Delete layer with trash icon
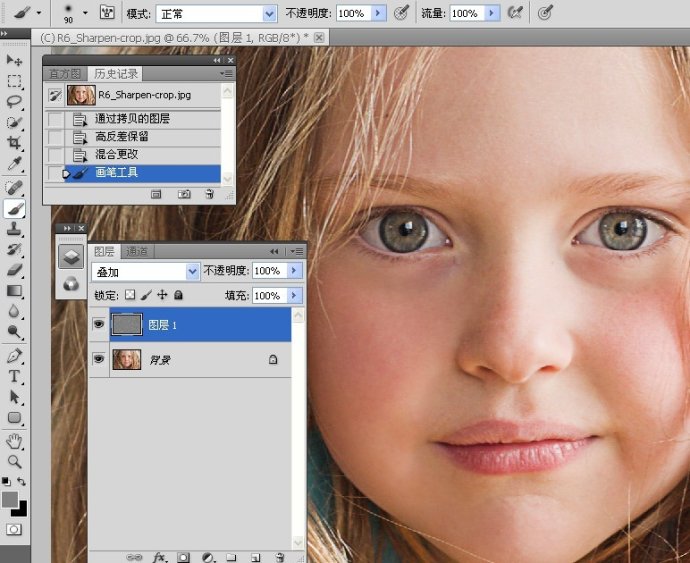Screen dimensions: 690x563 [x=279, y=557]
